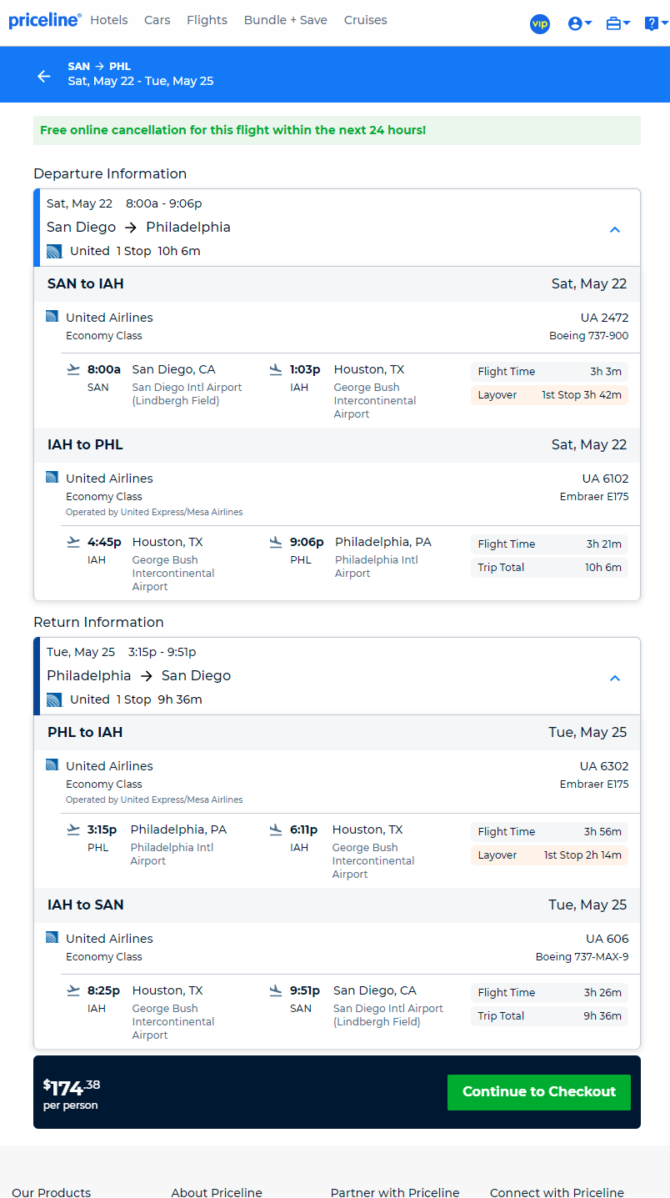
Task: Go to Flights section
Action: (207, 20)
